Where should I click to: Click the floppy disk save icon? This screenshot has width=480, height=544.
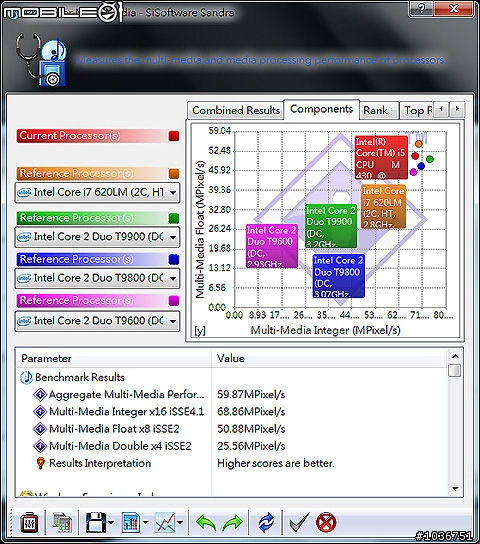coord(95,522)
